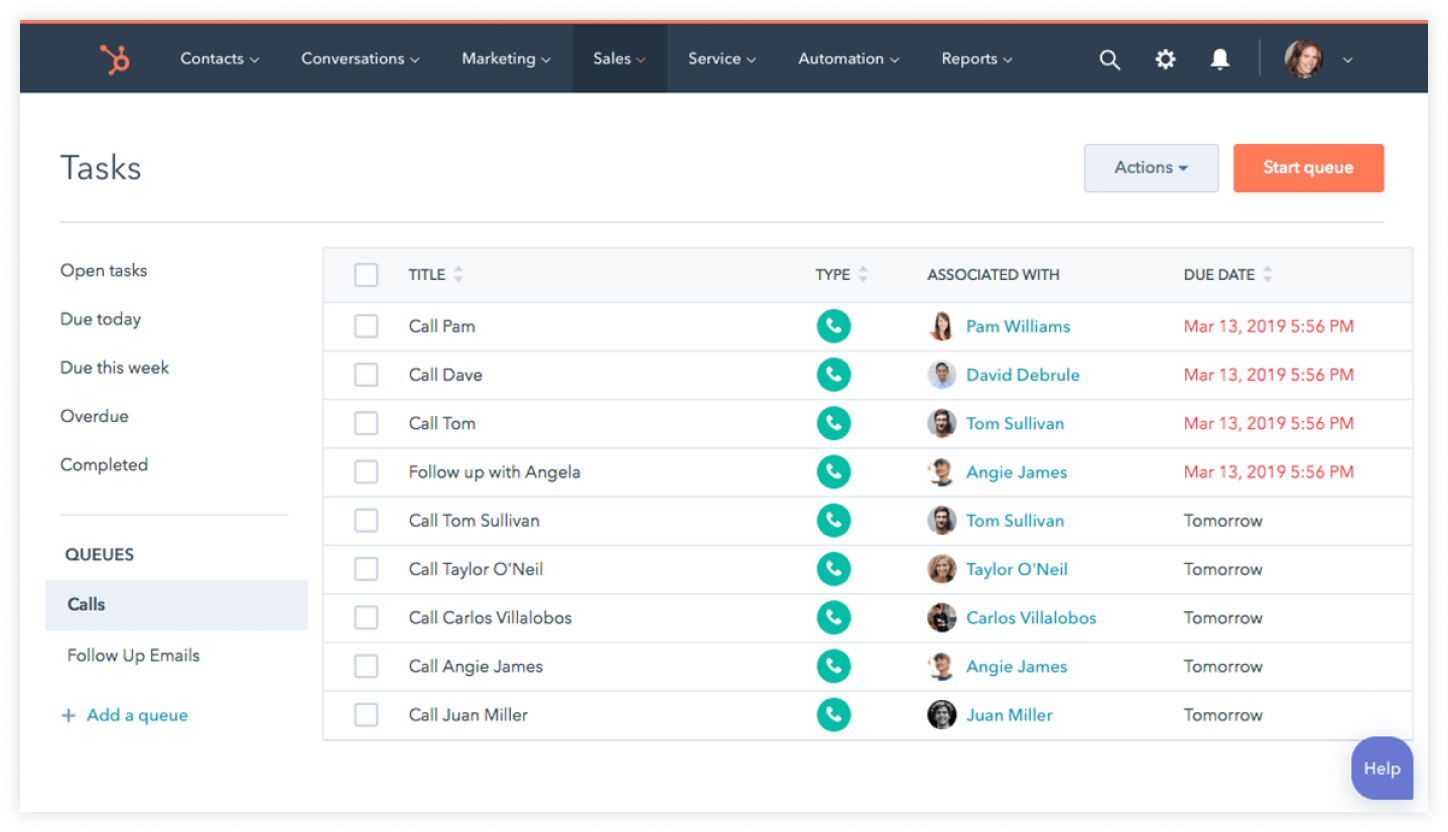Click the phone icon on Call Juan Miller row
The width and height of the screenshot is (1448, 832).
click(x=834, y=714)
